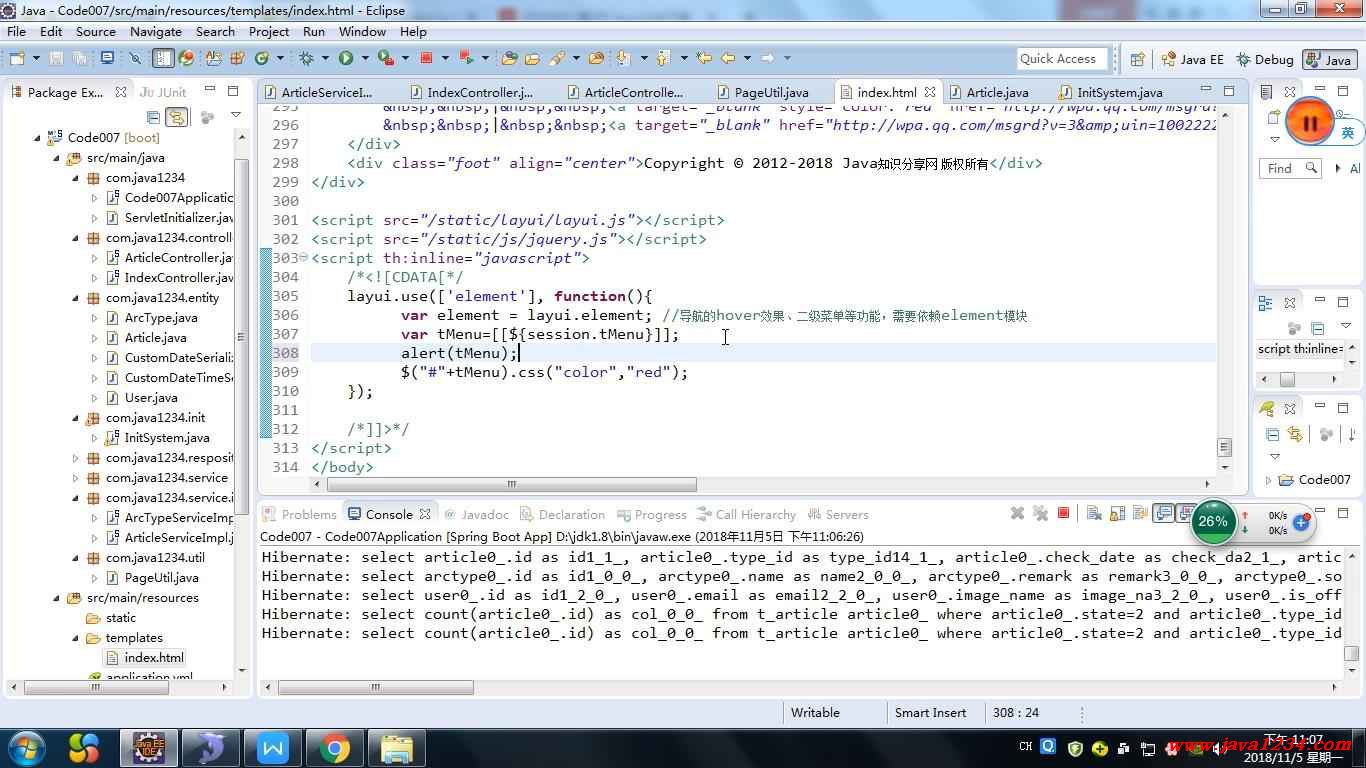
Task: Select PageUtil.java in Package Explorer
Action: tap(151, 578)
